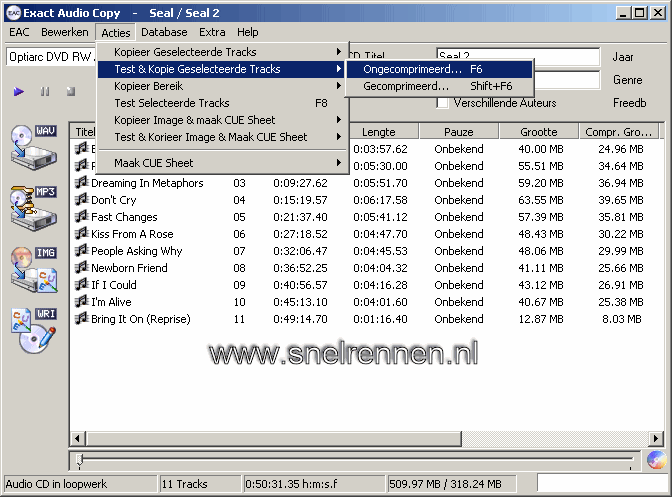Screen dimensions: 672x497
Task: Open the Extra menu
Action: [x=212, y=32]
